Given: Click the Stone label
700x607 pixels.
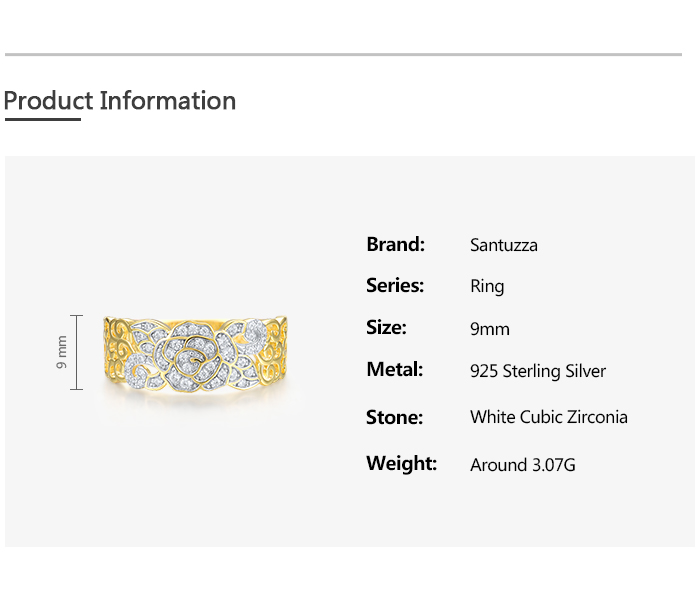Looking at the screenshot, I should (394, 417).
